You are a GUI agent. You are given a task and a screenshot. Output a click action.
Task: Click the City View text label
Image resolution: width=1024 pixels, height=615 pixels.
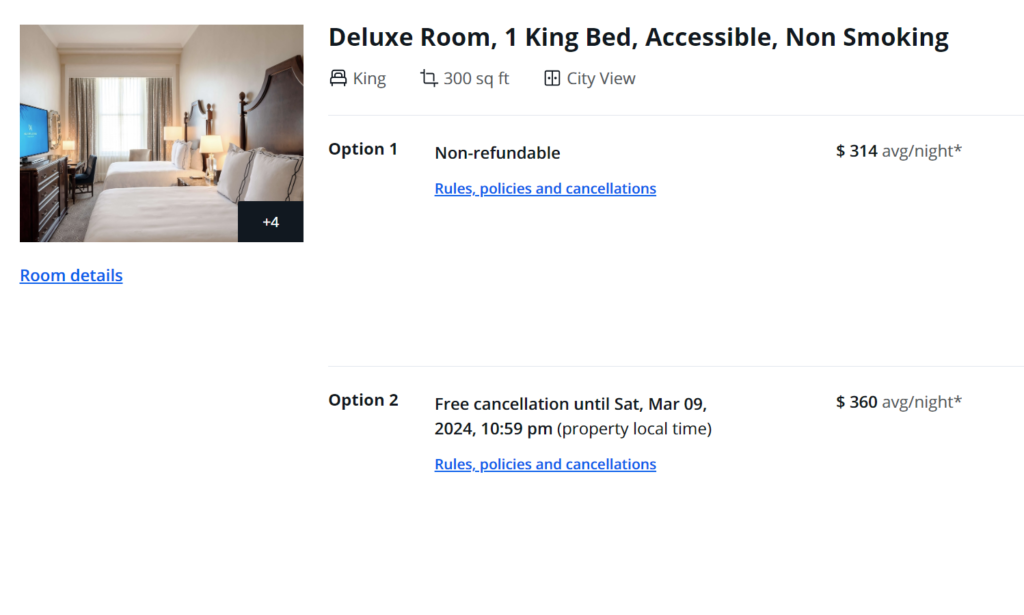[x=600, y=78]
